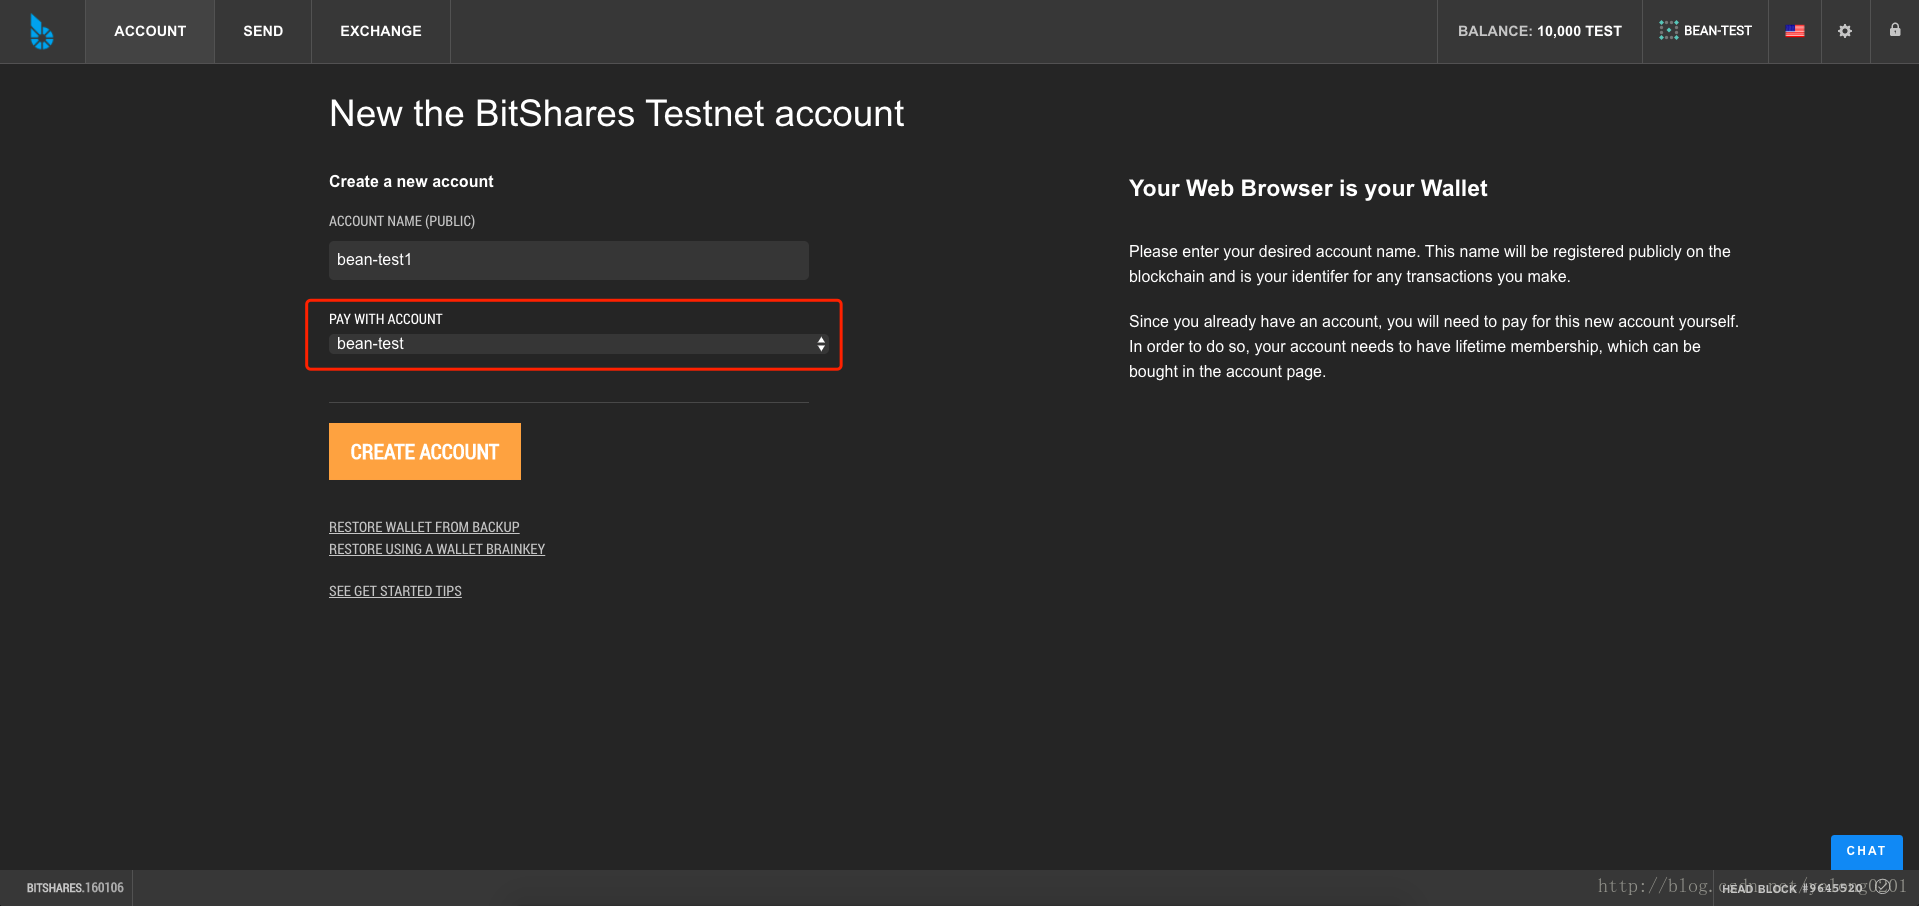Open the Account menu

[x=150, y=31]
